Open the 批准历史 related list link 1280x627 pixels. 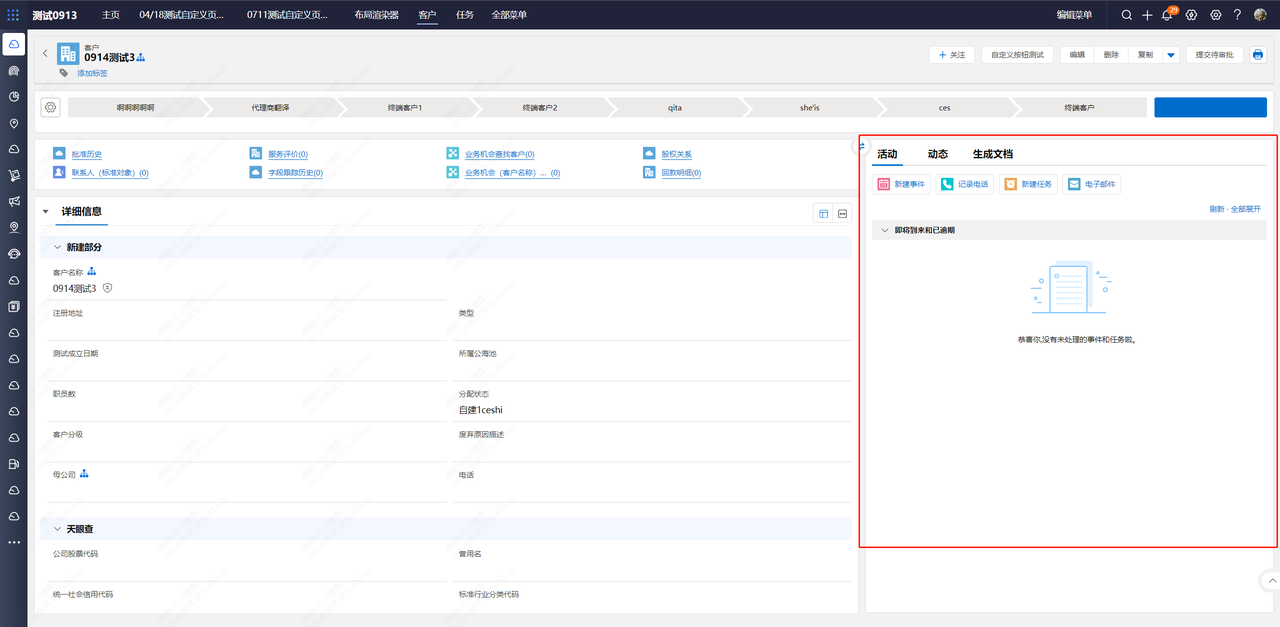pyautogui.click(x=86, y=155)
